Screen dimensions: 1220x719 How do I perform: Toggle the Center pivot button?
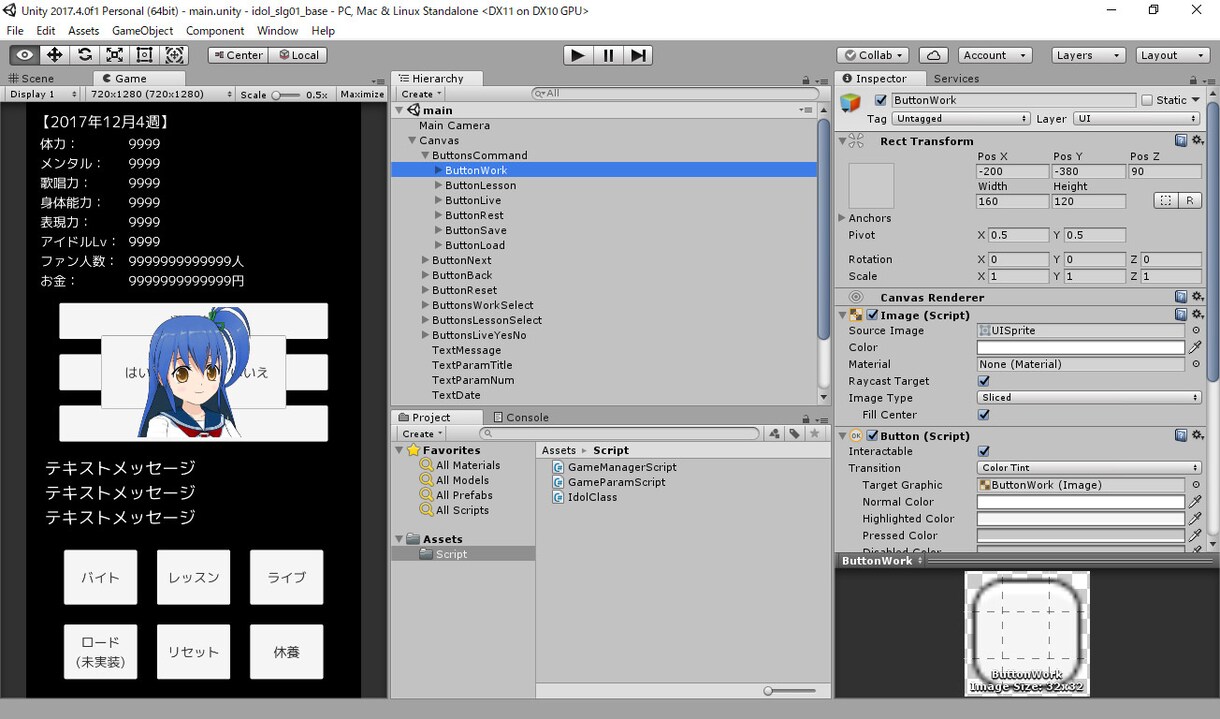237,55
